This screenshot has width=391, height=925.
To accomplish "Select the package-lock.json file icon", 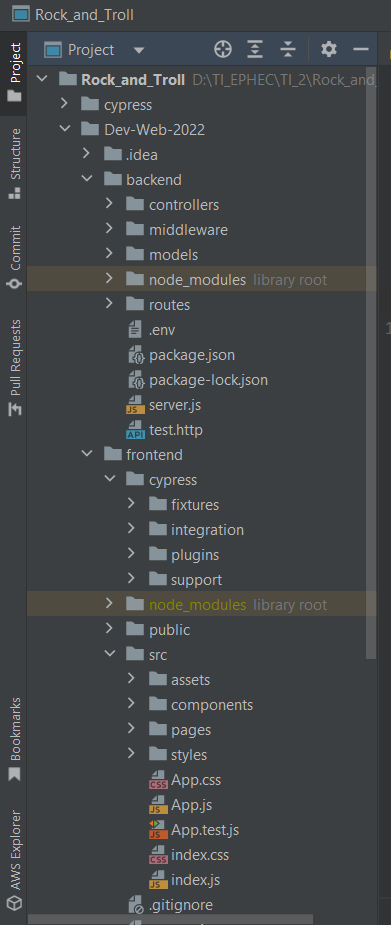I will 136,380.
